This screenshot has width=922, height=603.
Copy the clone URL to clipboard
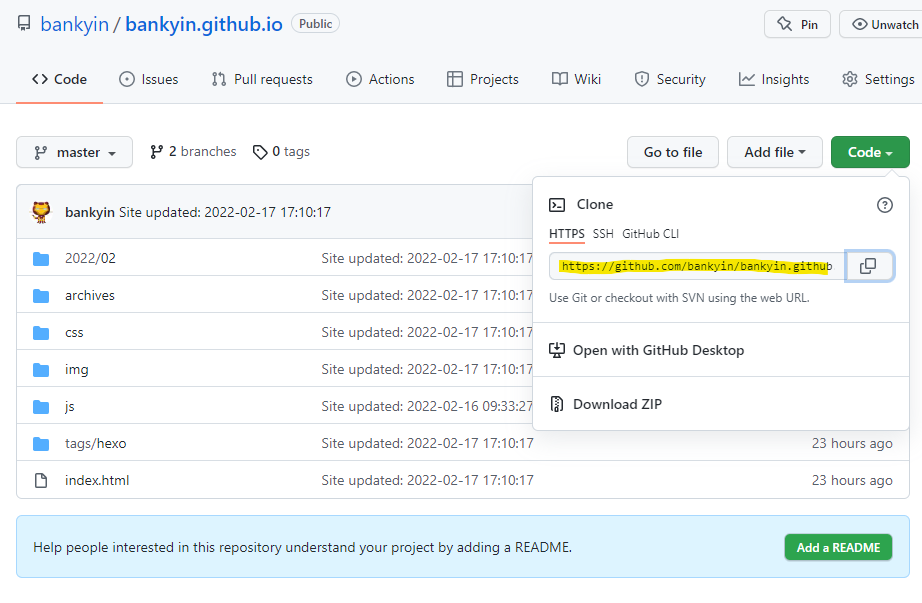(868, 266)
